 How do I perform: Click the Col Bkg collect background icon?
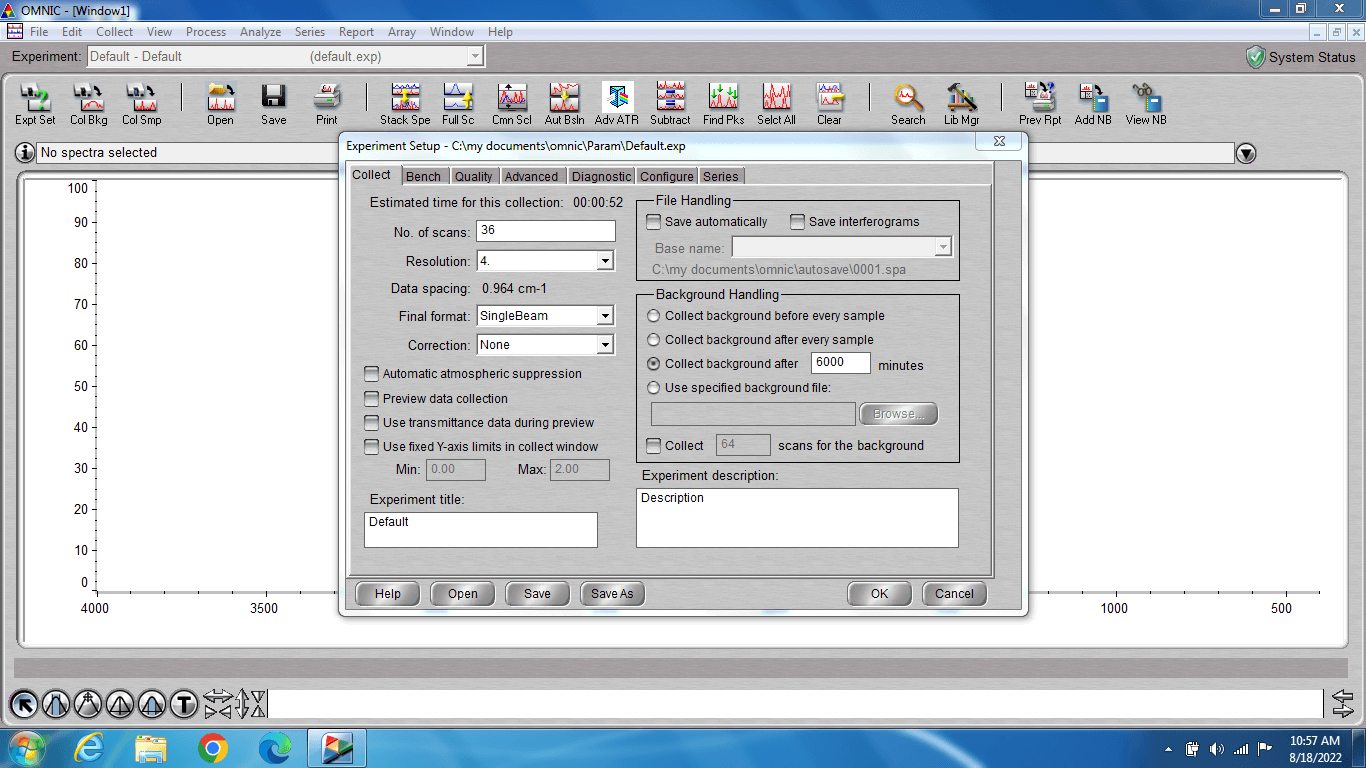[x=89, y=103]
